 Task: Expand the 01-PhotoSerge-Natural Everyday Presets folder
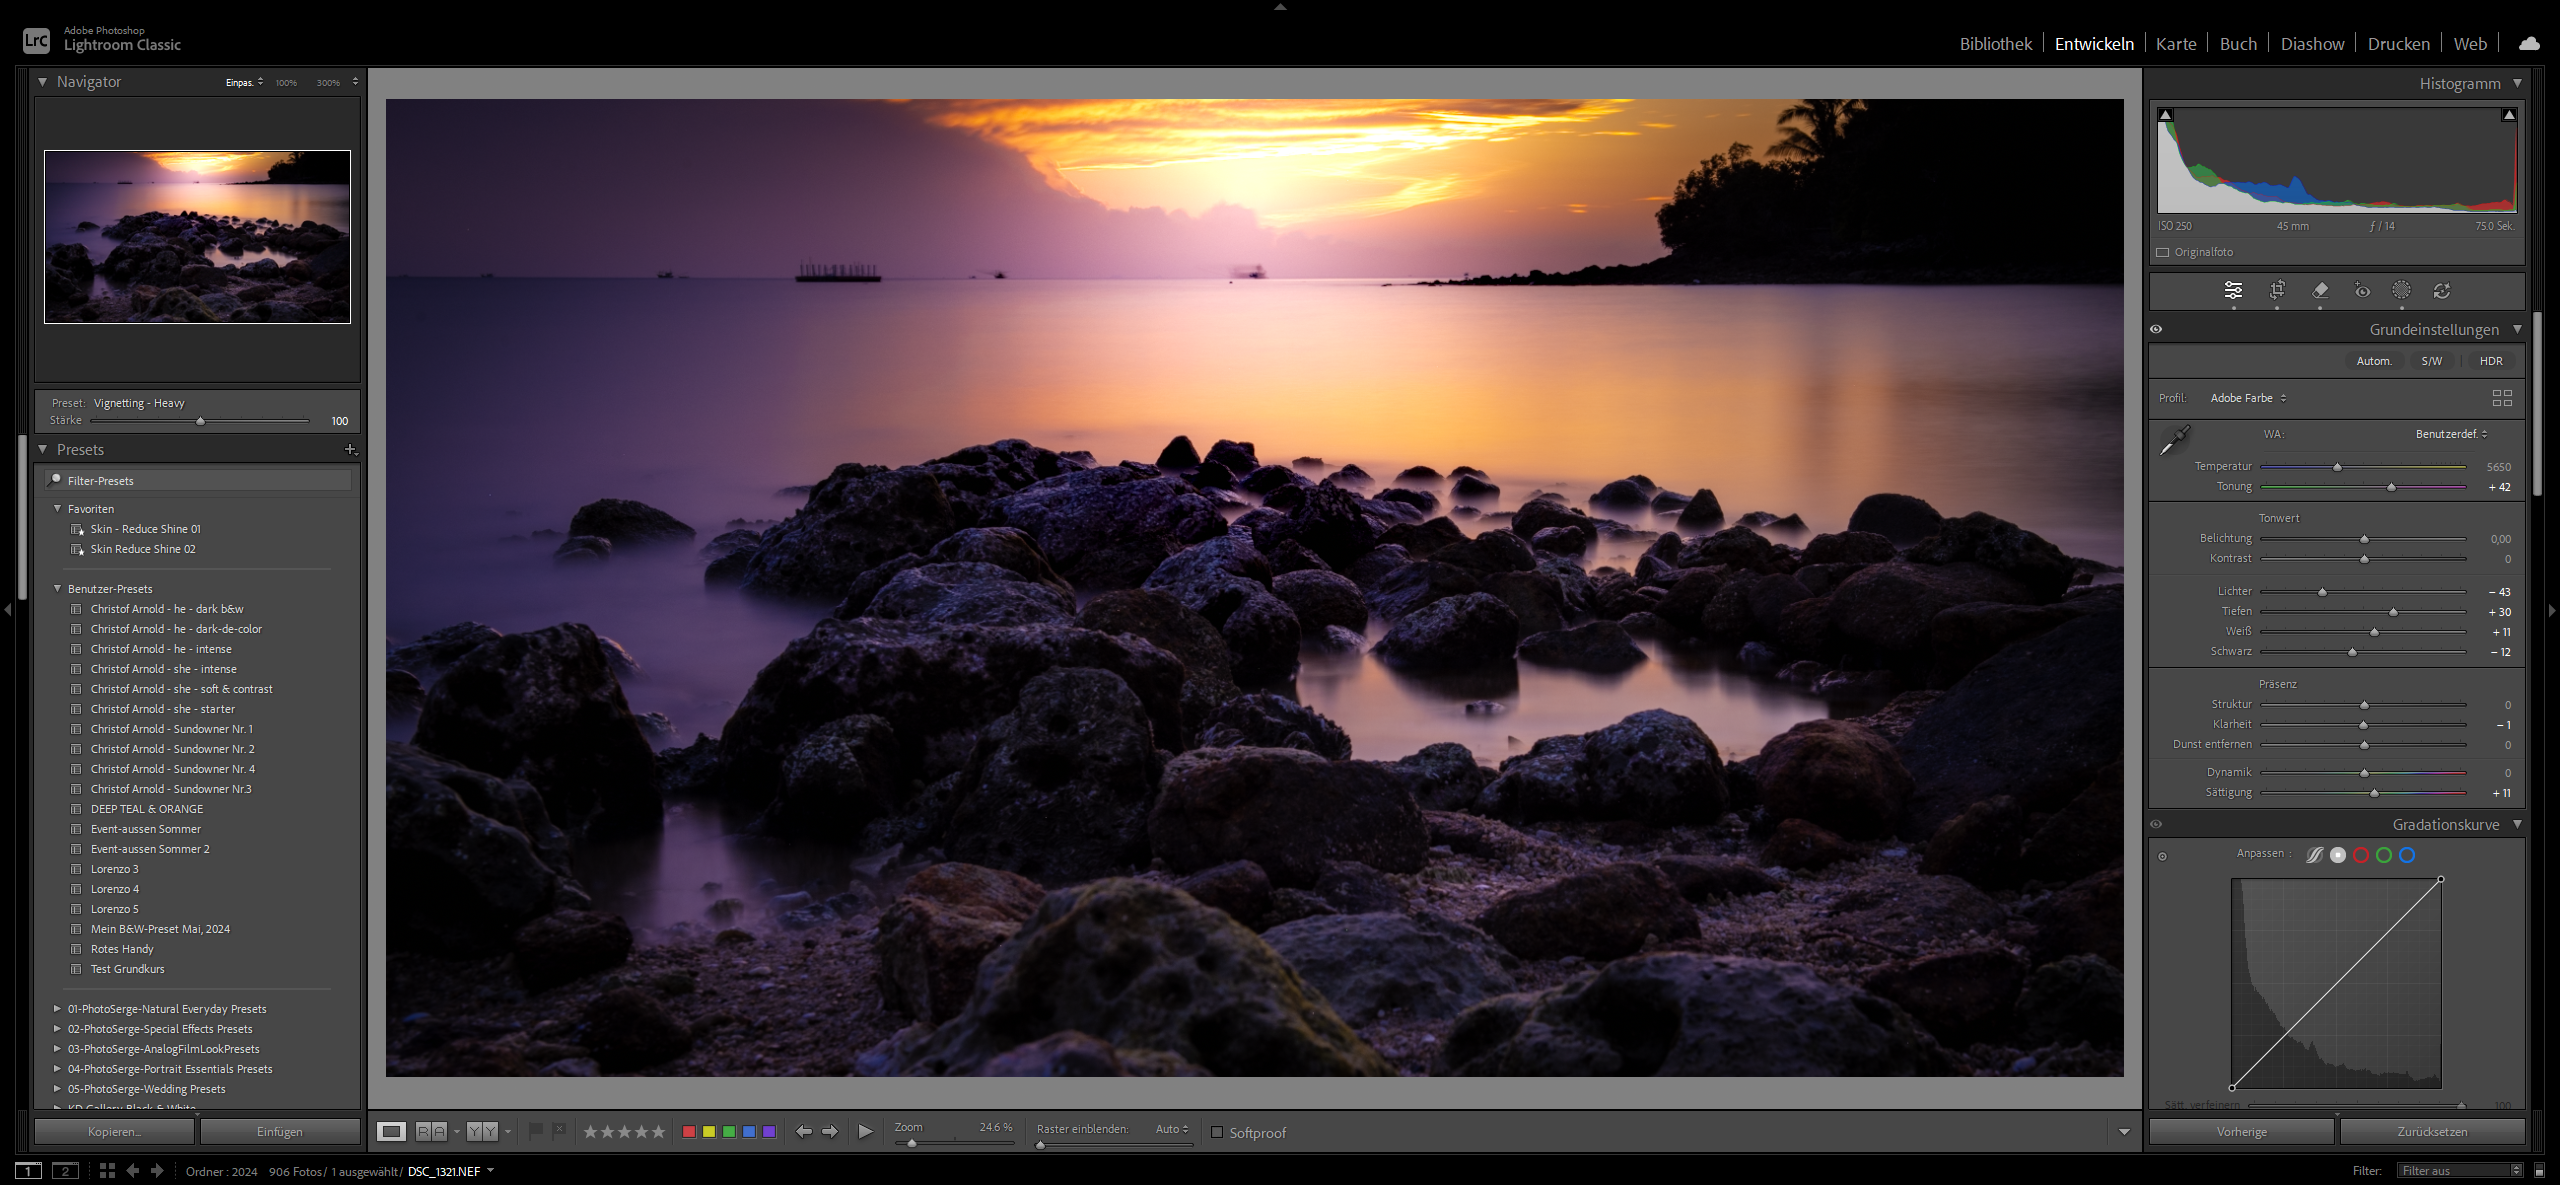57,1009
